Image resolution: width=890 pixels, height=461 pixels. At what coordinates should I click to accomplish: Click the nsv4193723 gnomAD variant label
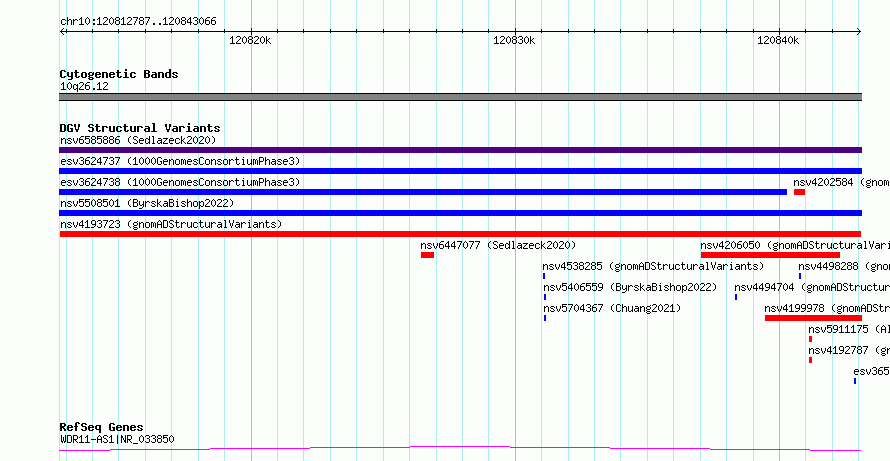pyautogui.click(x=171, y=224)
